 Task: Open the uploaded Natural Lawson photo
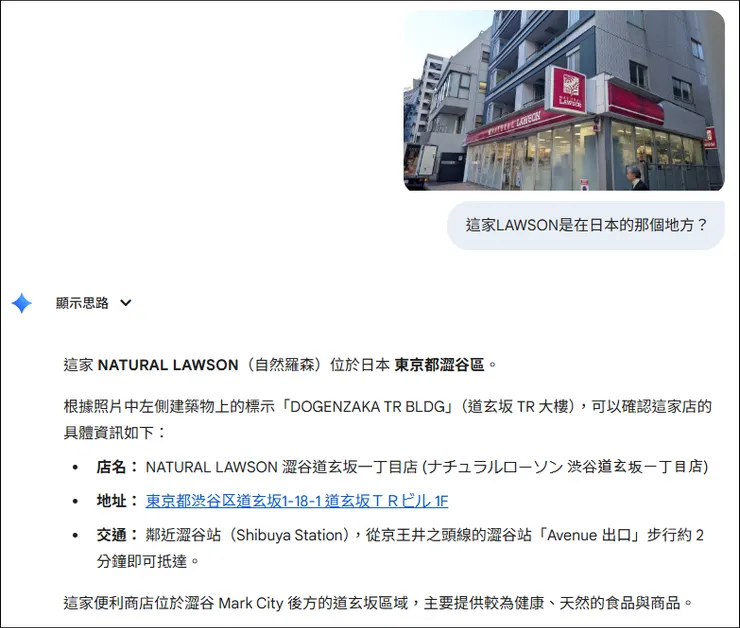point(564,100)
